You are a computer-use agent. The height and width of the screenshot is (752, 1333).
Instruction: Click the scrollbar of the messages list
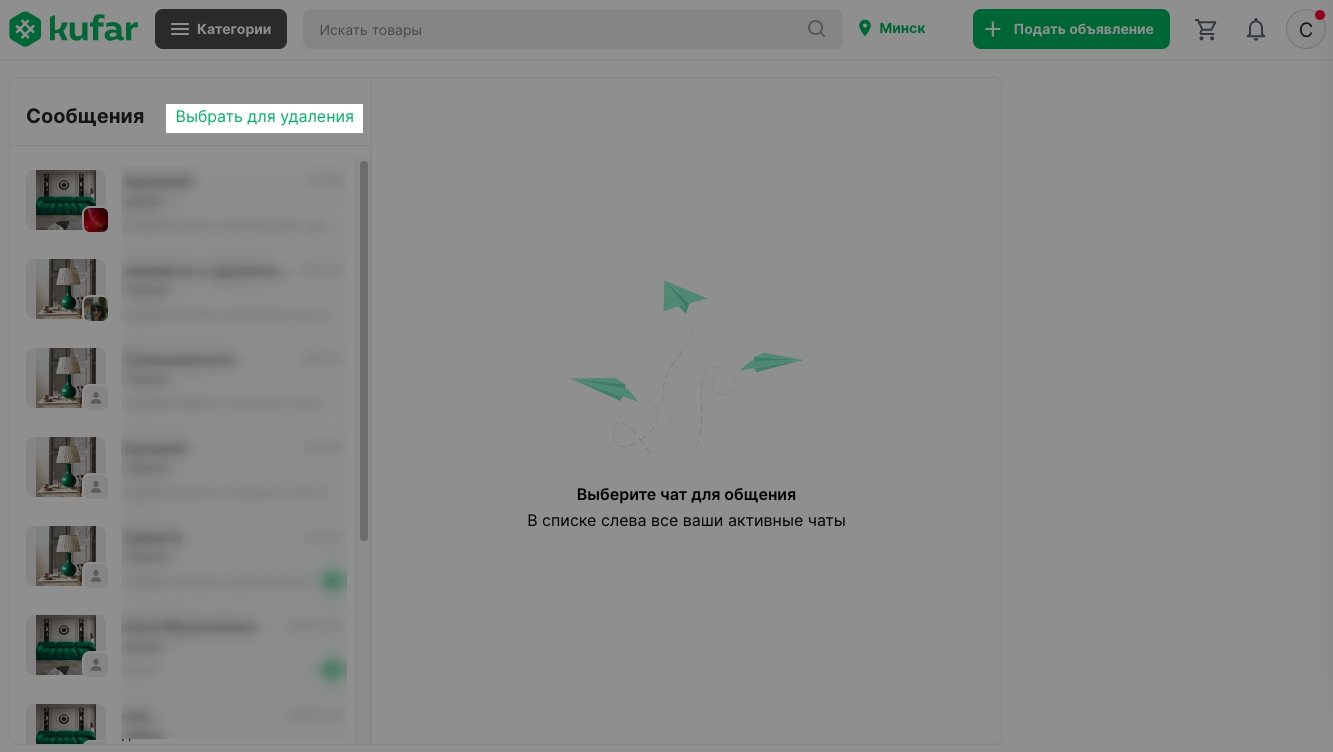point(364,350)
